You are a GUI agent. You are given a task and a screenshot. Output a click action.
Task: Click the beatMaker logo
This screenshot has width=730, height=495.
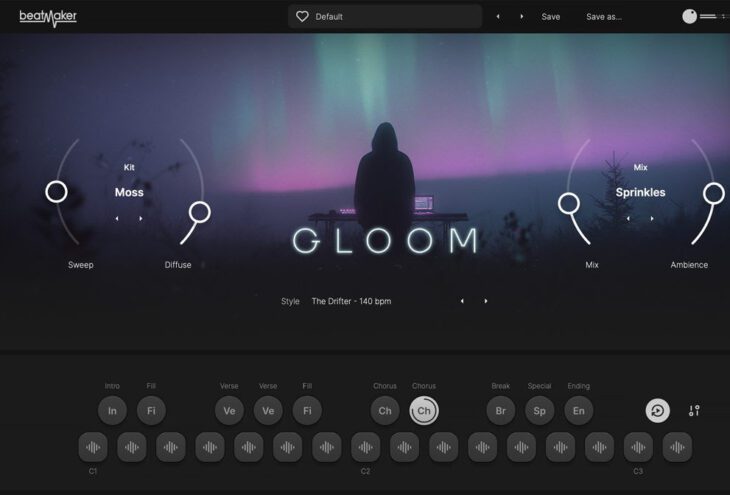point(48,18)
